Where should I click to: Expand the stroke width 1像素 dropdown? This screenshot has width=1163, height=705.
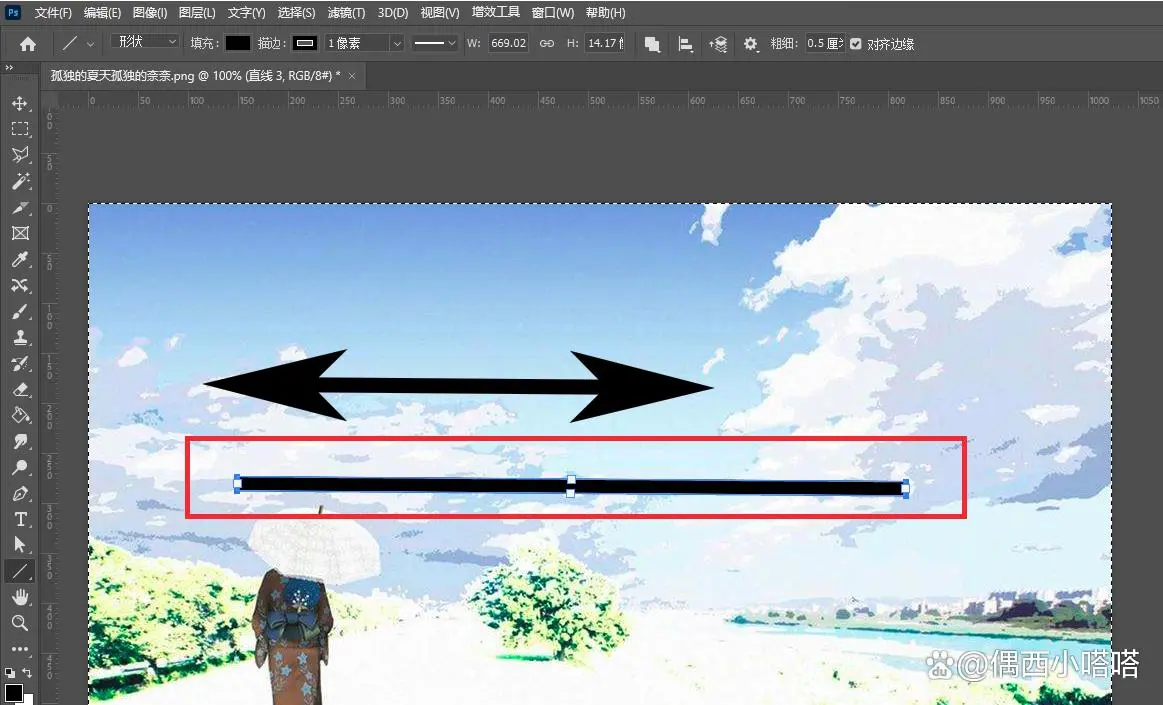[x=397, y=44]
